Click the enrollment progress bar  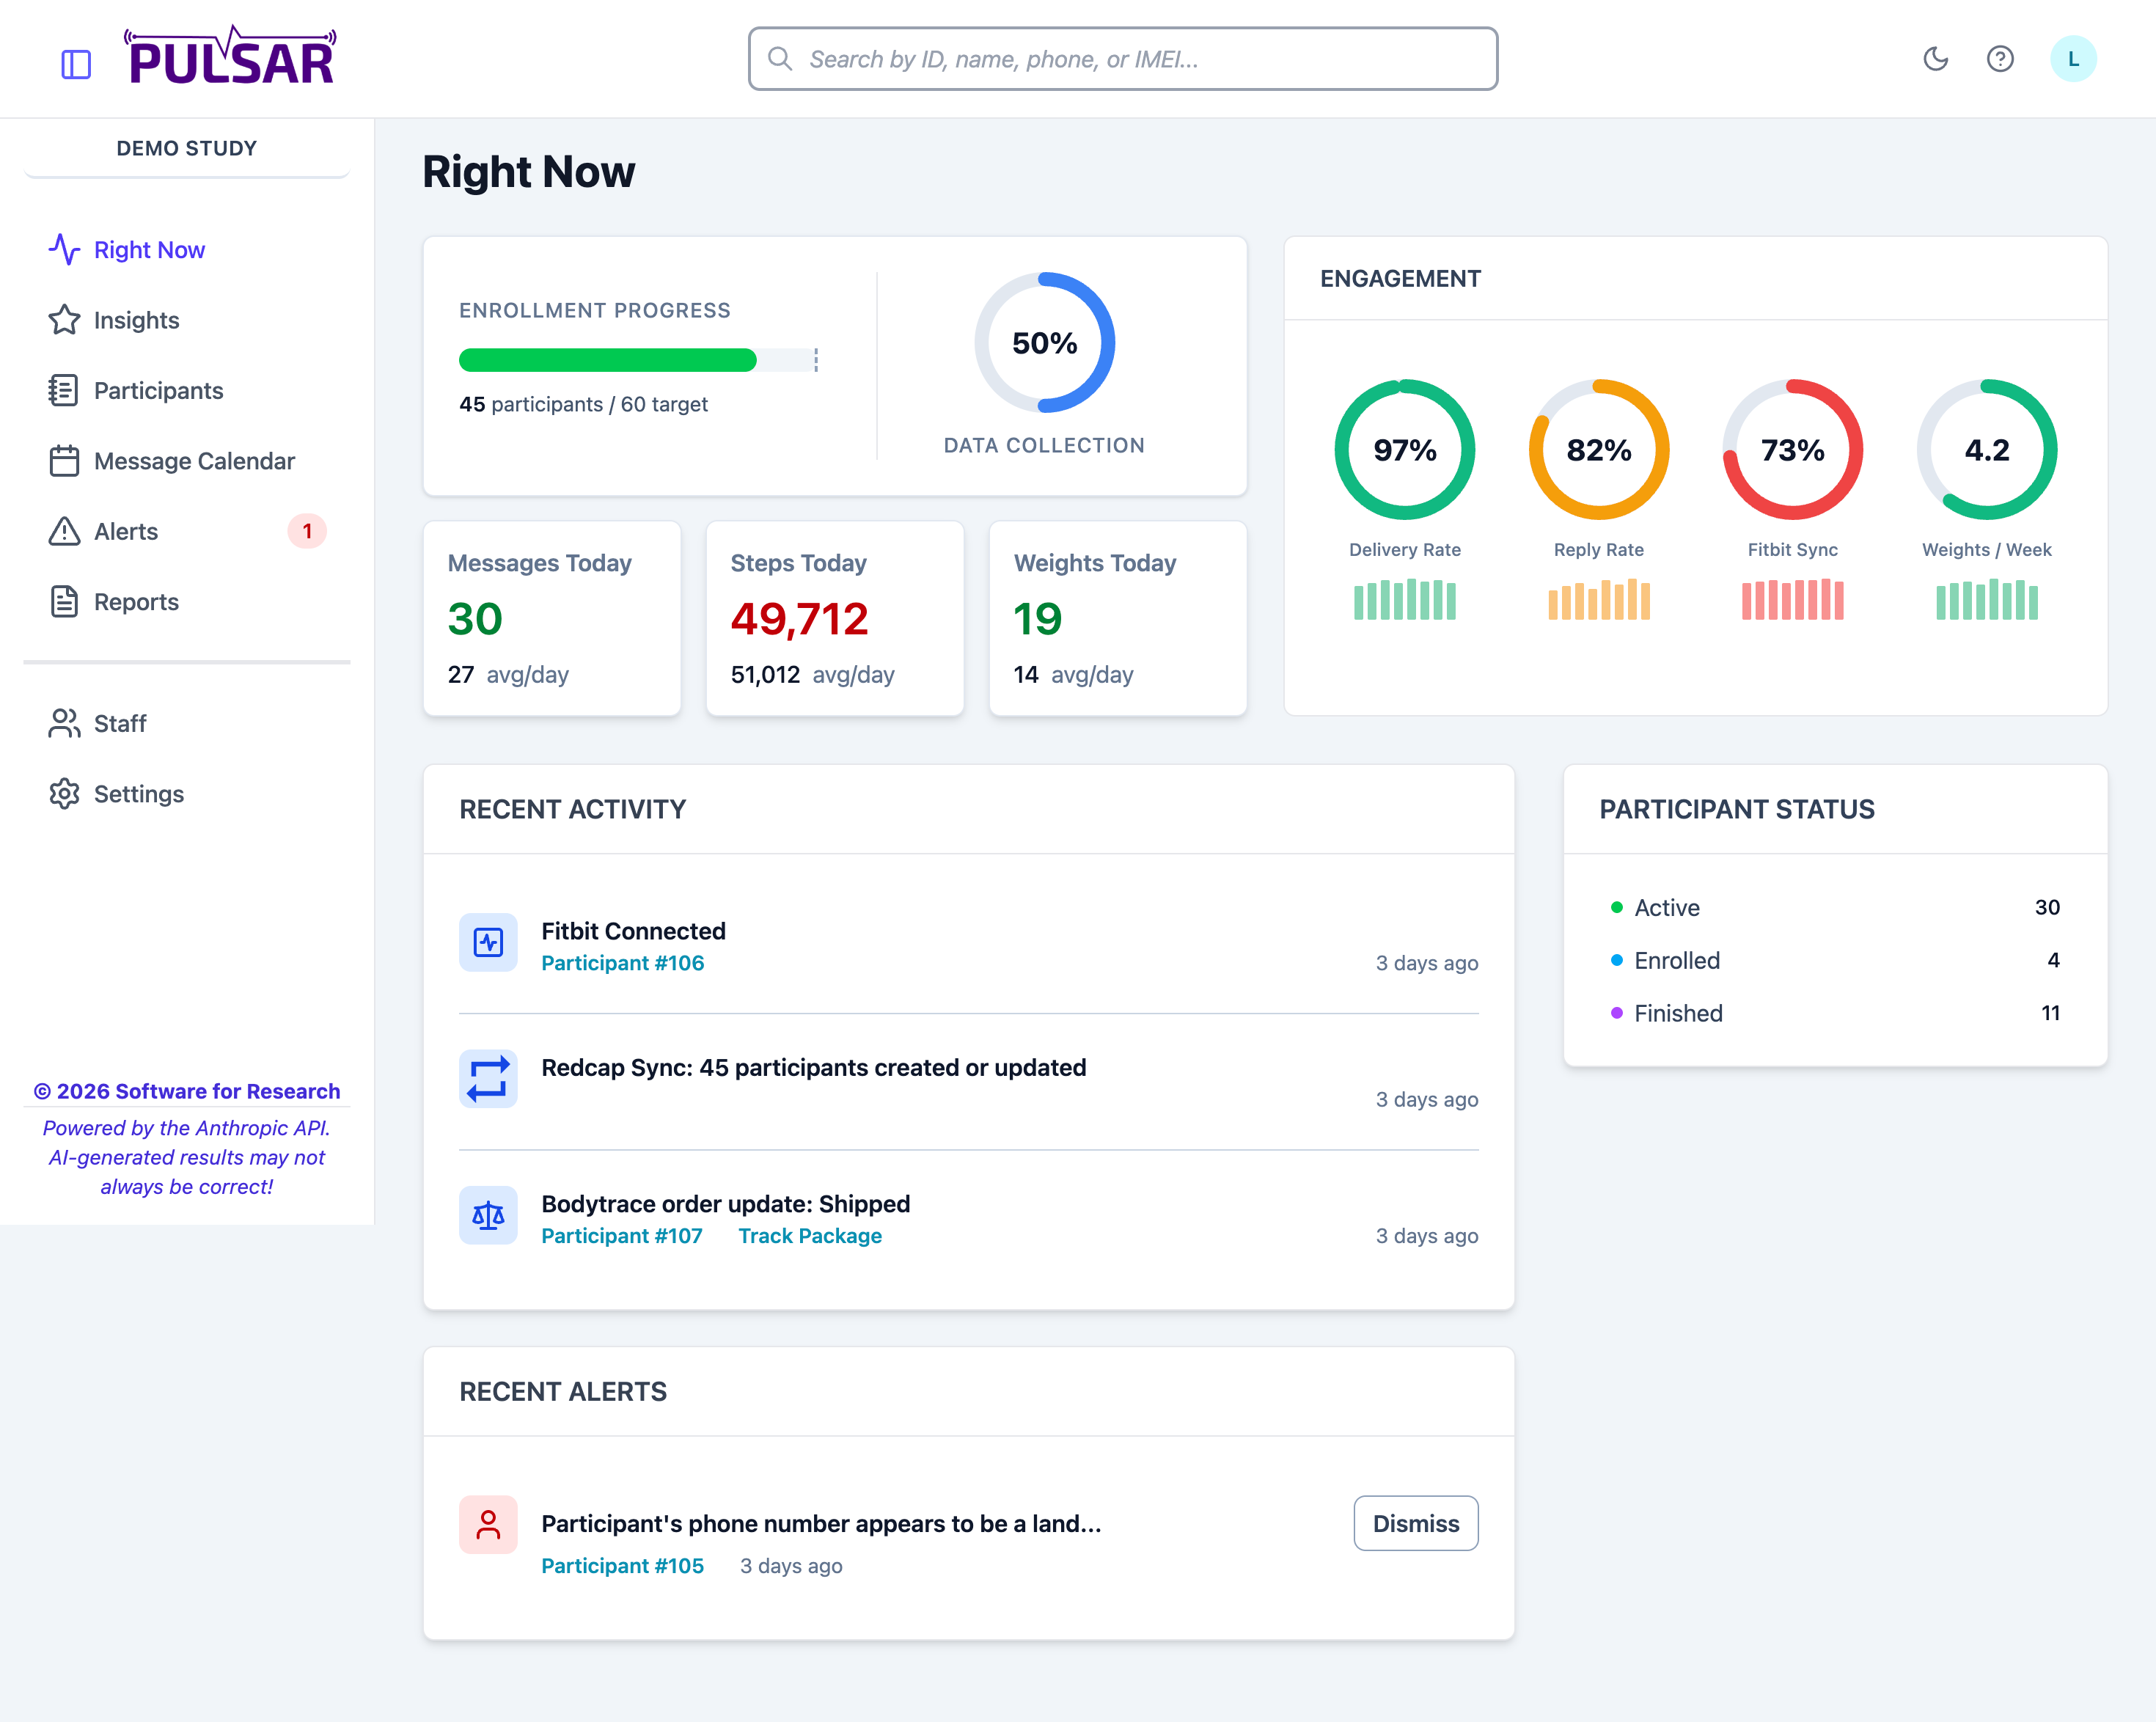[637, 360]
